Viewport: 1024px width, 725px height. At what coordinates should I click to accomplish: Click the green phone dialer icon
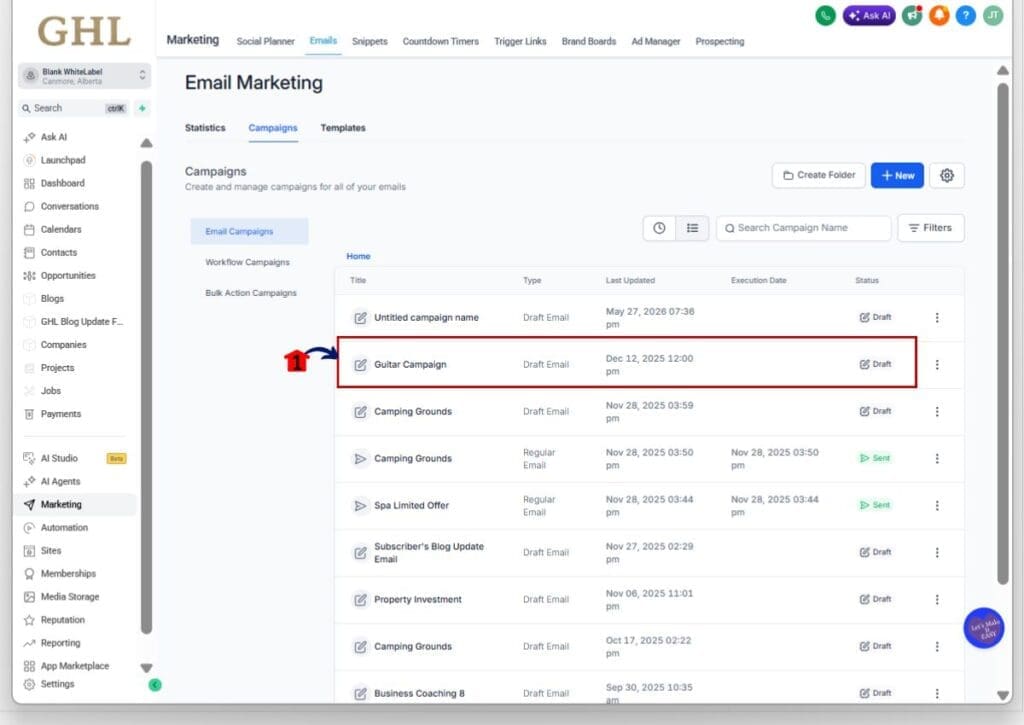tap(825, 15)
